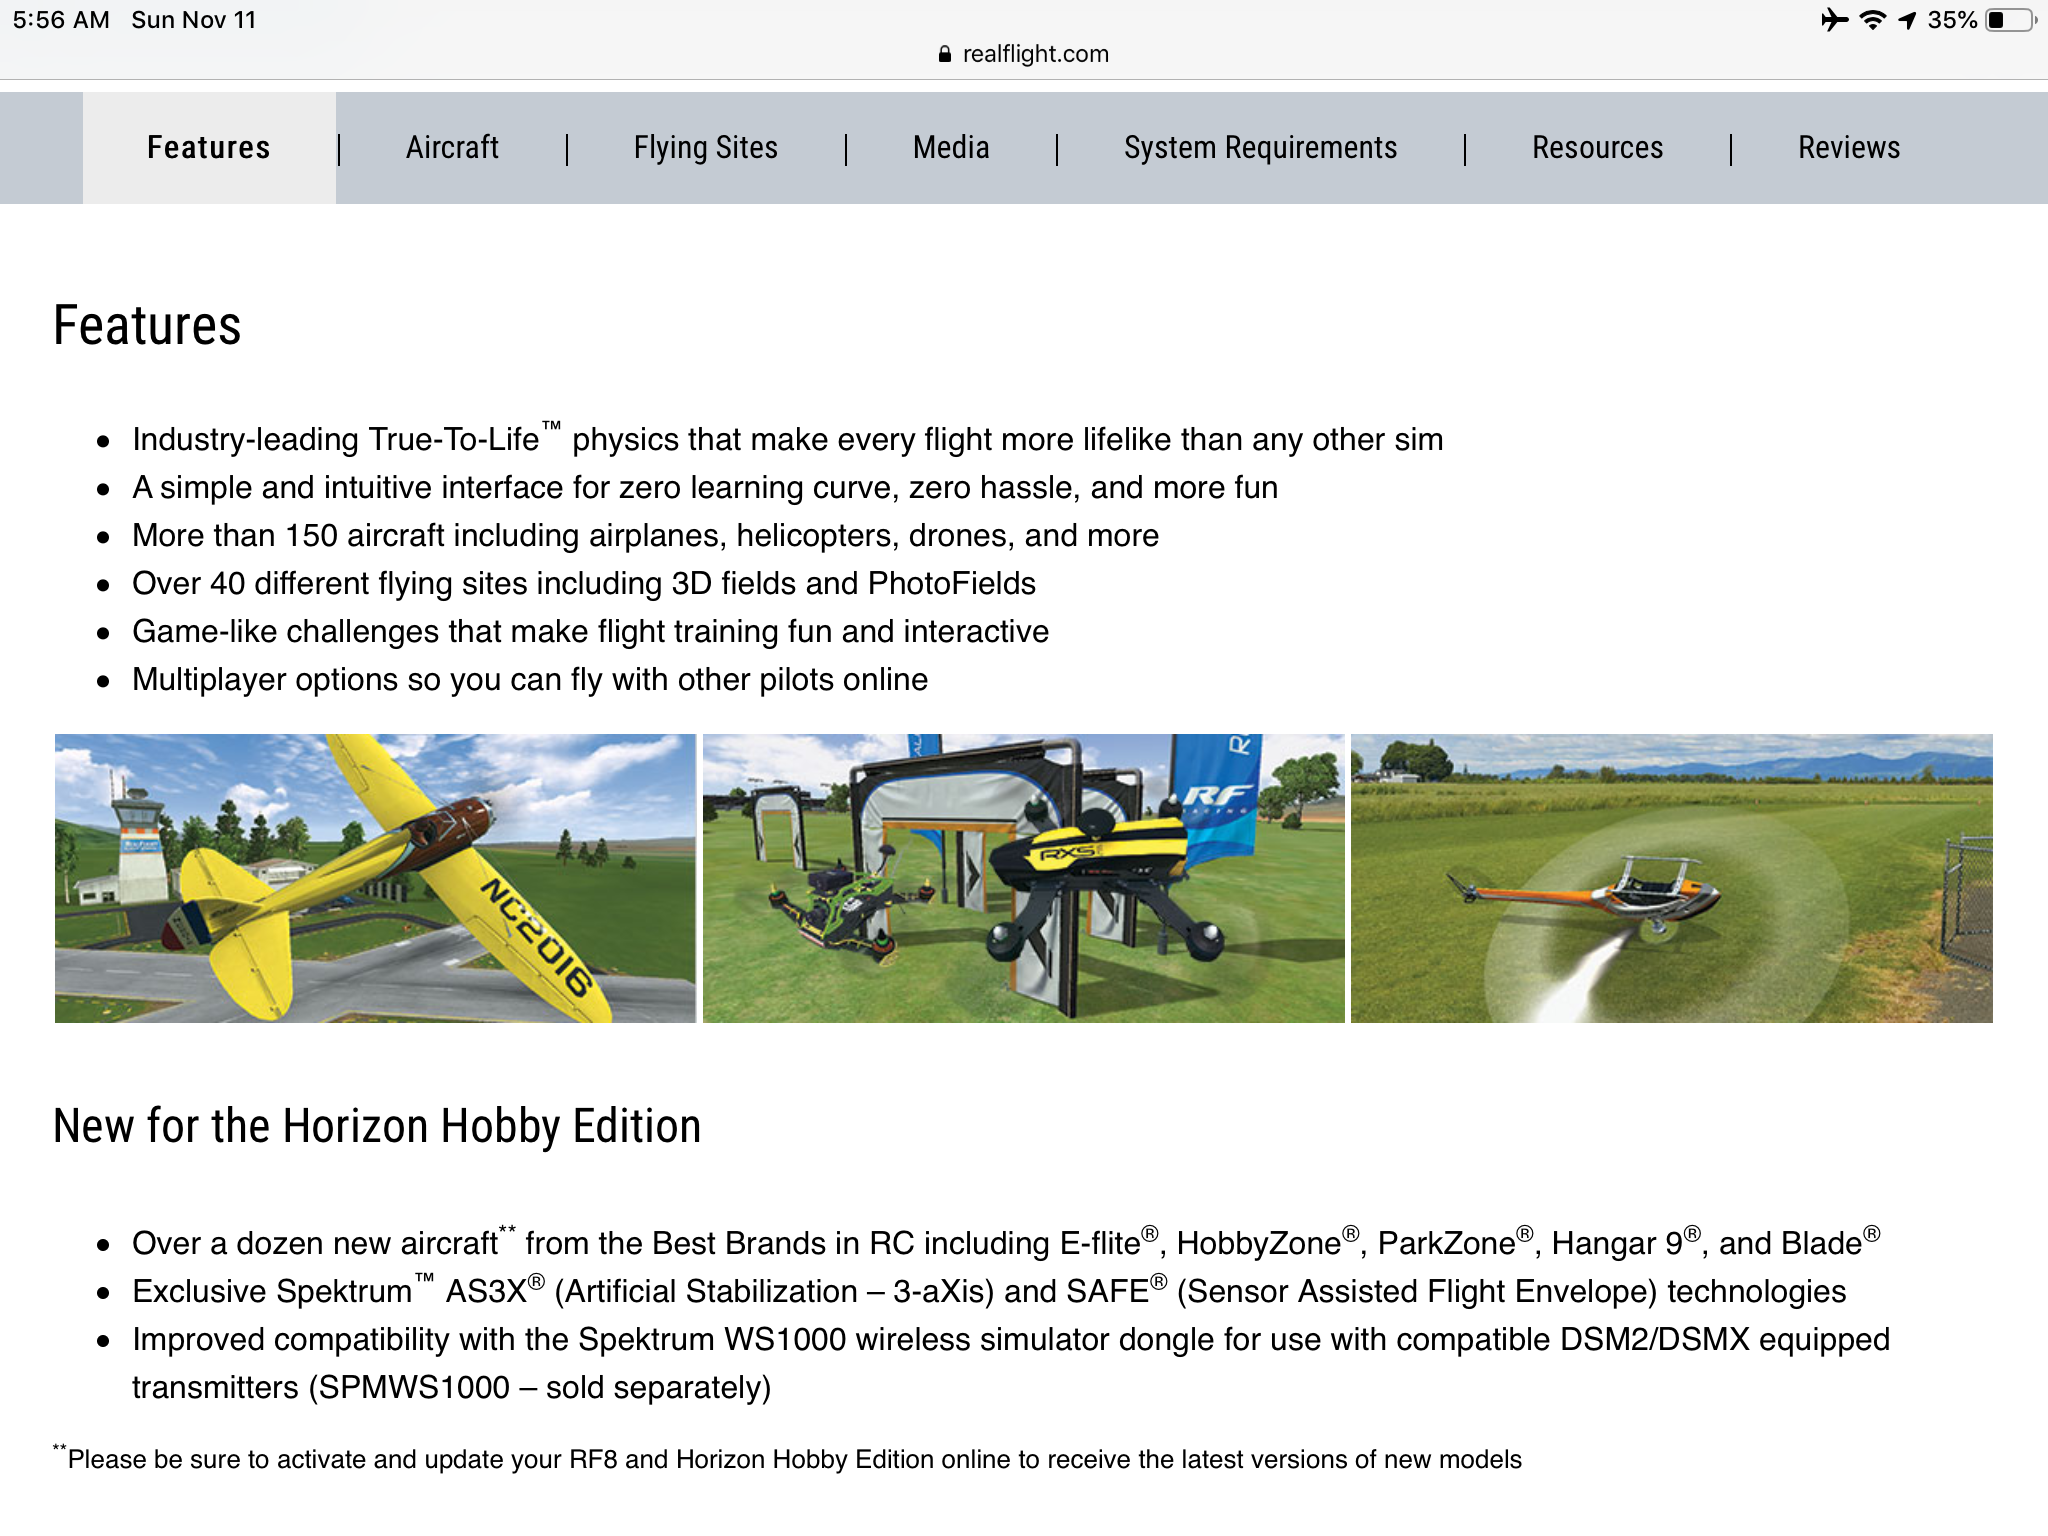This screenshot has height=1536, width=2048.
Task: Tap the padlock icon beside the URL
Action: point(945,54)
